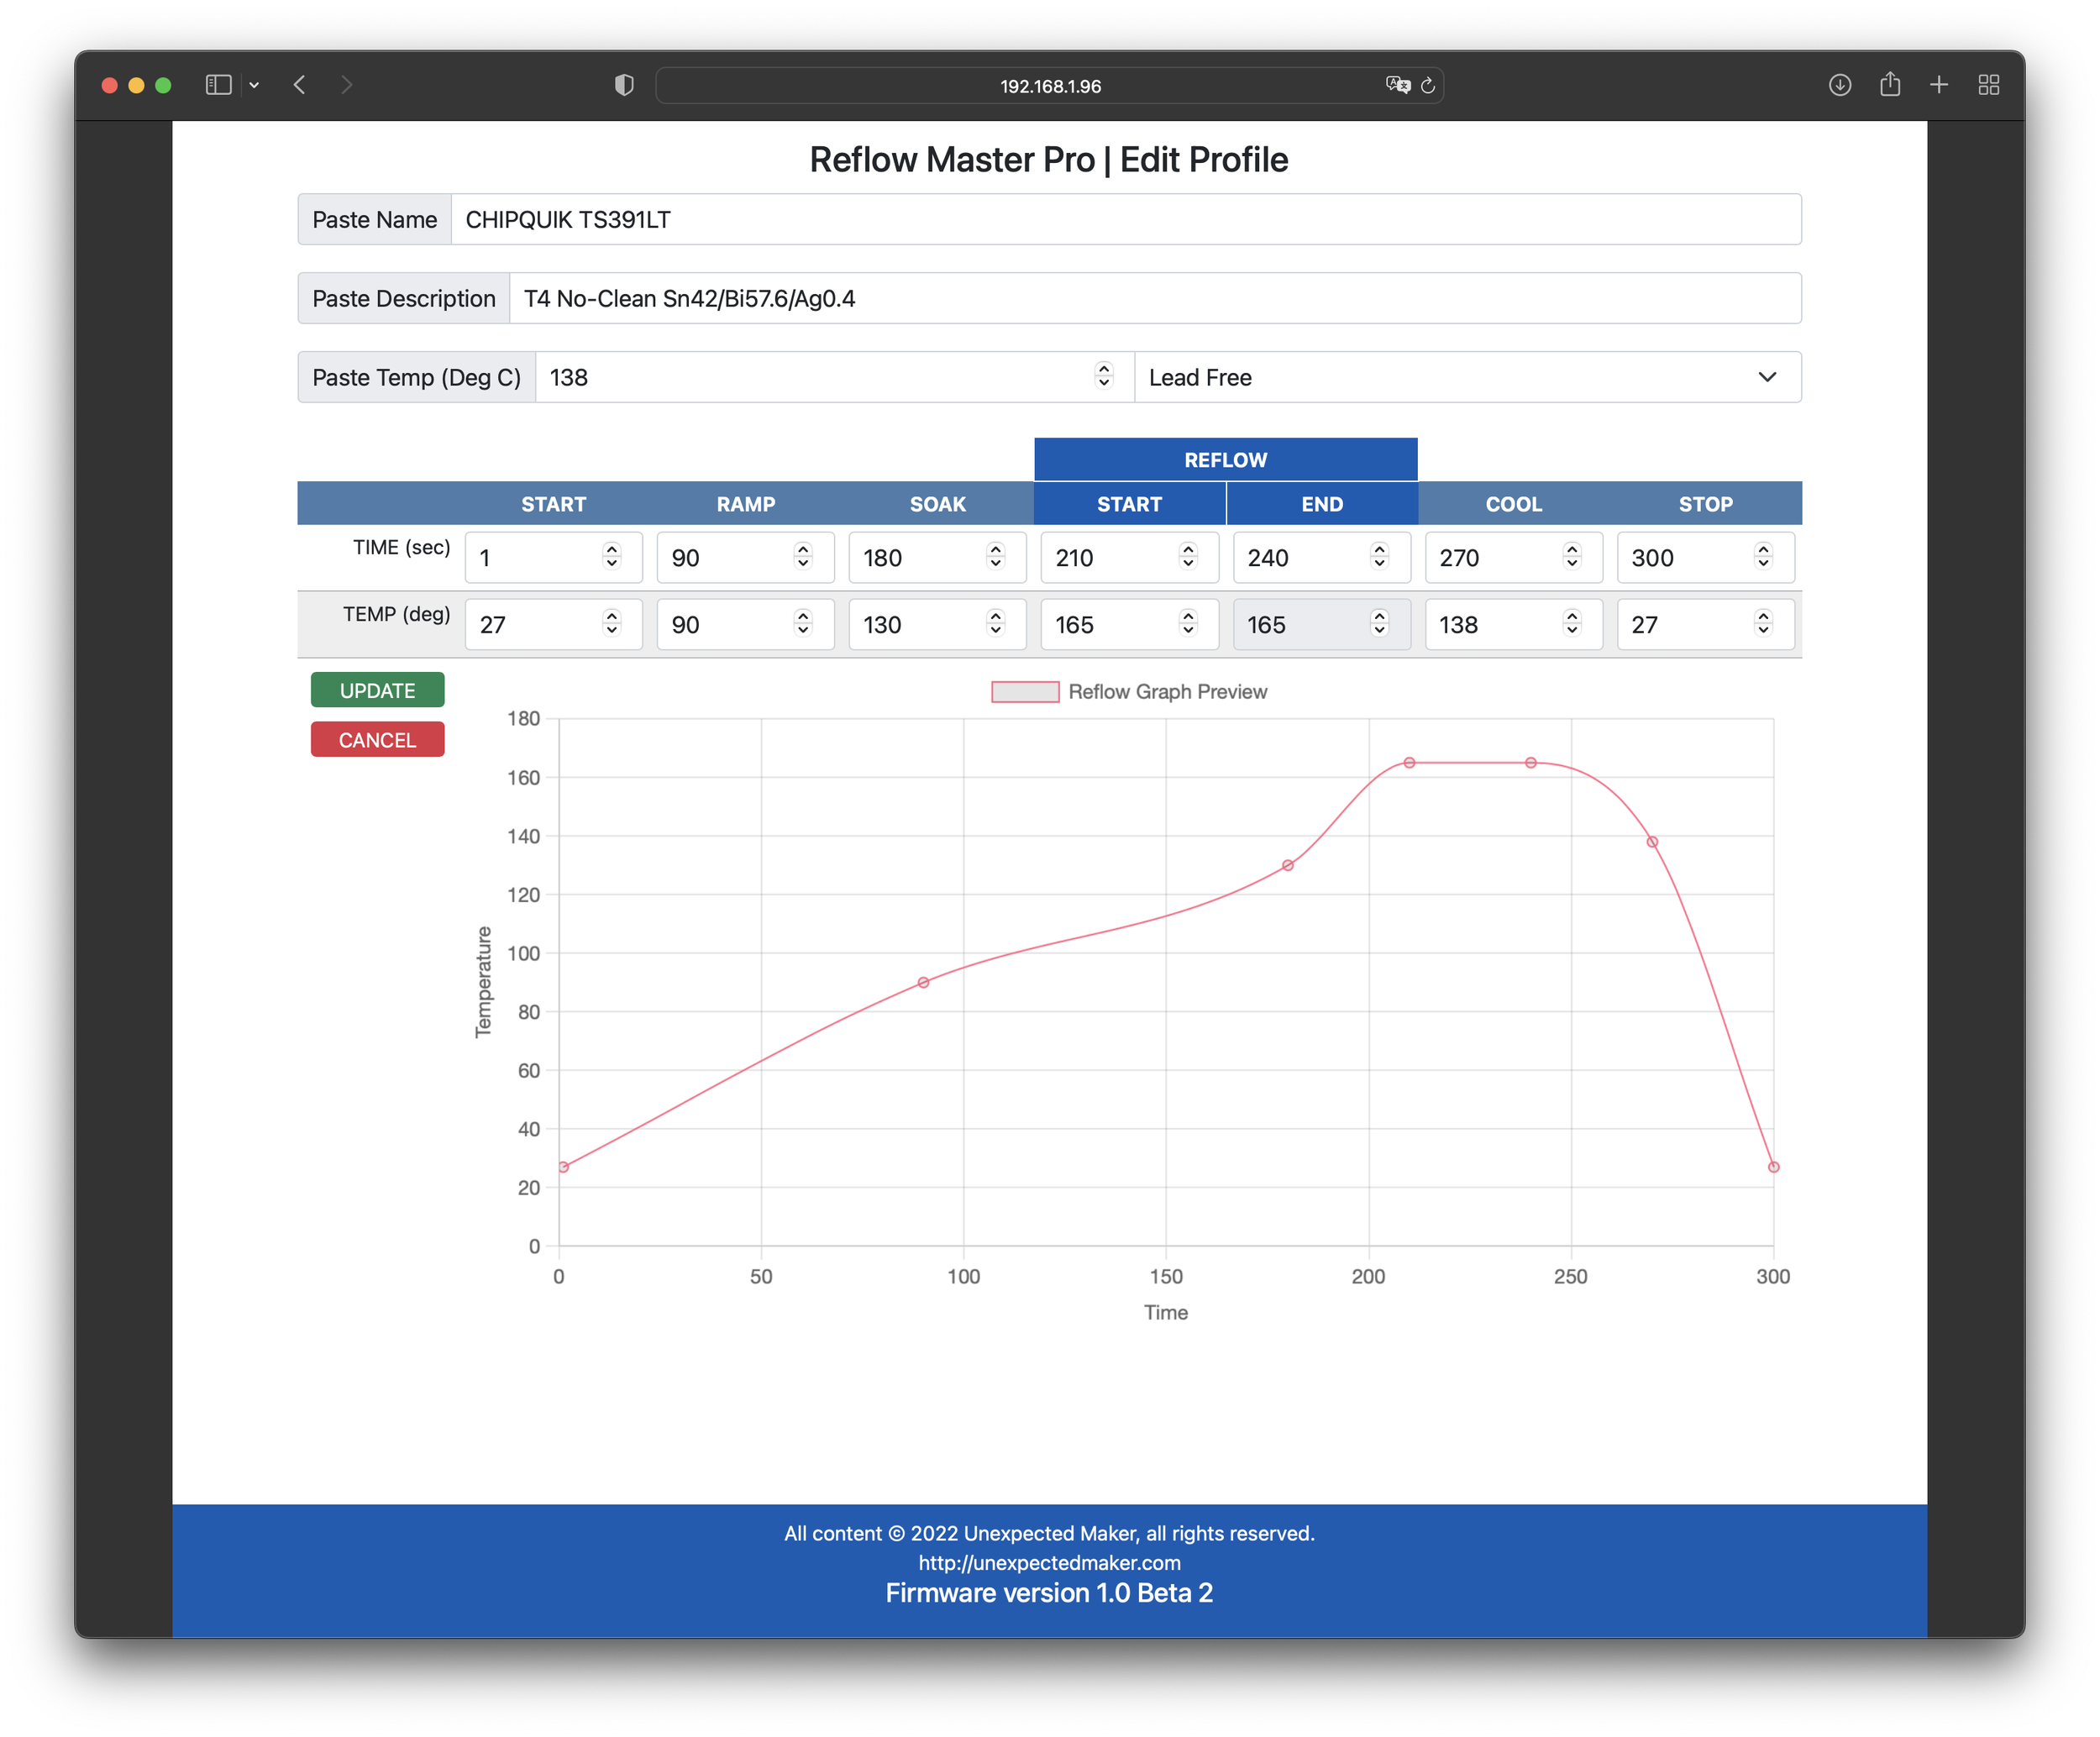Click the privacy shield icon

click(x=623, y=85)
